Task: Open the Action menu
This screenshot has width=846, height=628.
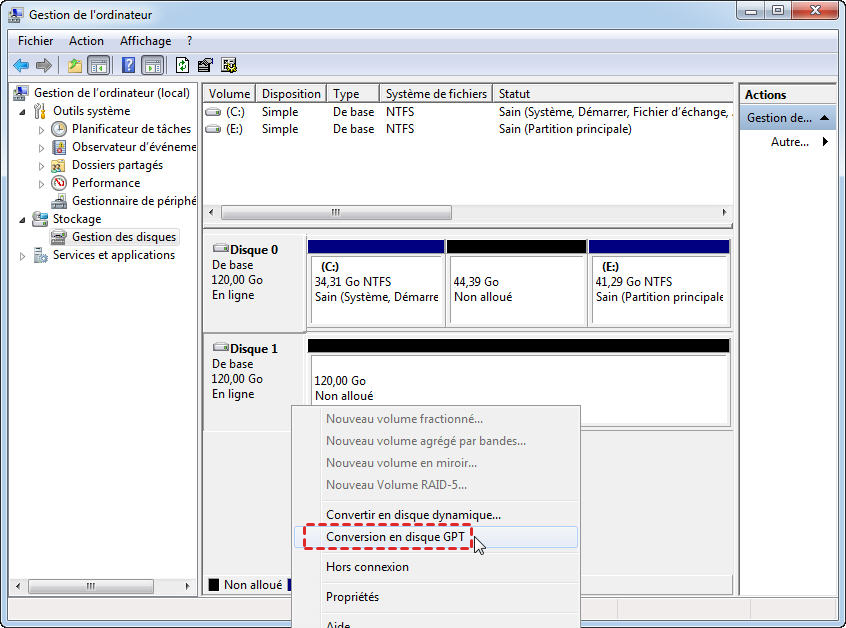Action: pos(86,41)
